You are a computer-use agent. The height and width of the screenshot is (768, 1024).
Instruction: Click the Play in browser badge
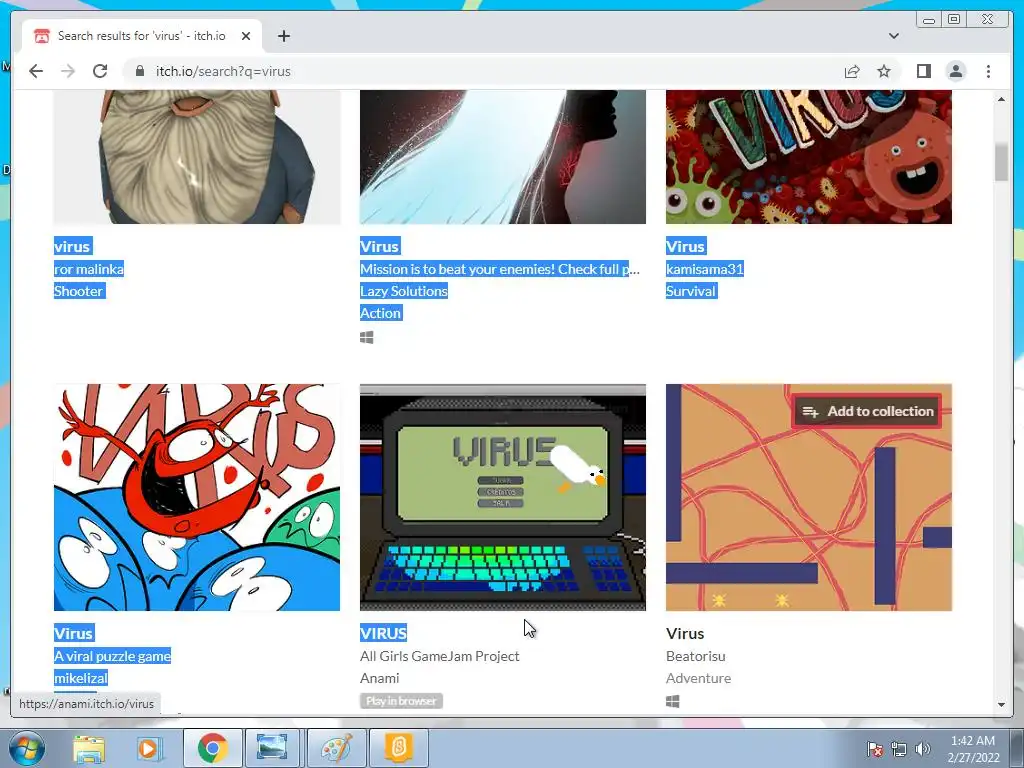point(401,701)
